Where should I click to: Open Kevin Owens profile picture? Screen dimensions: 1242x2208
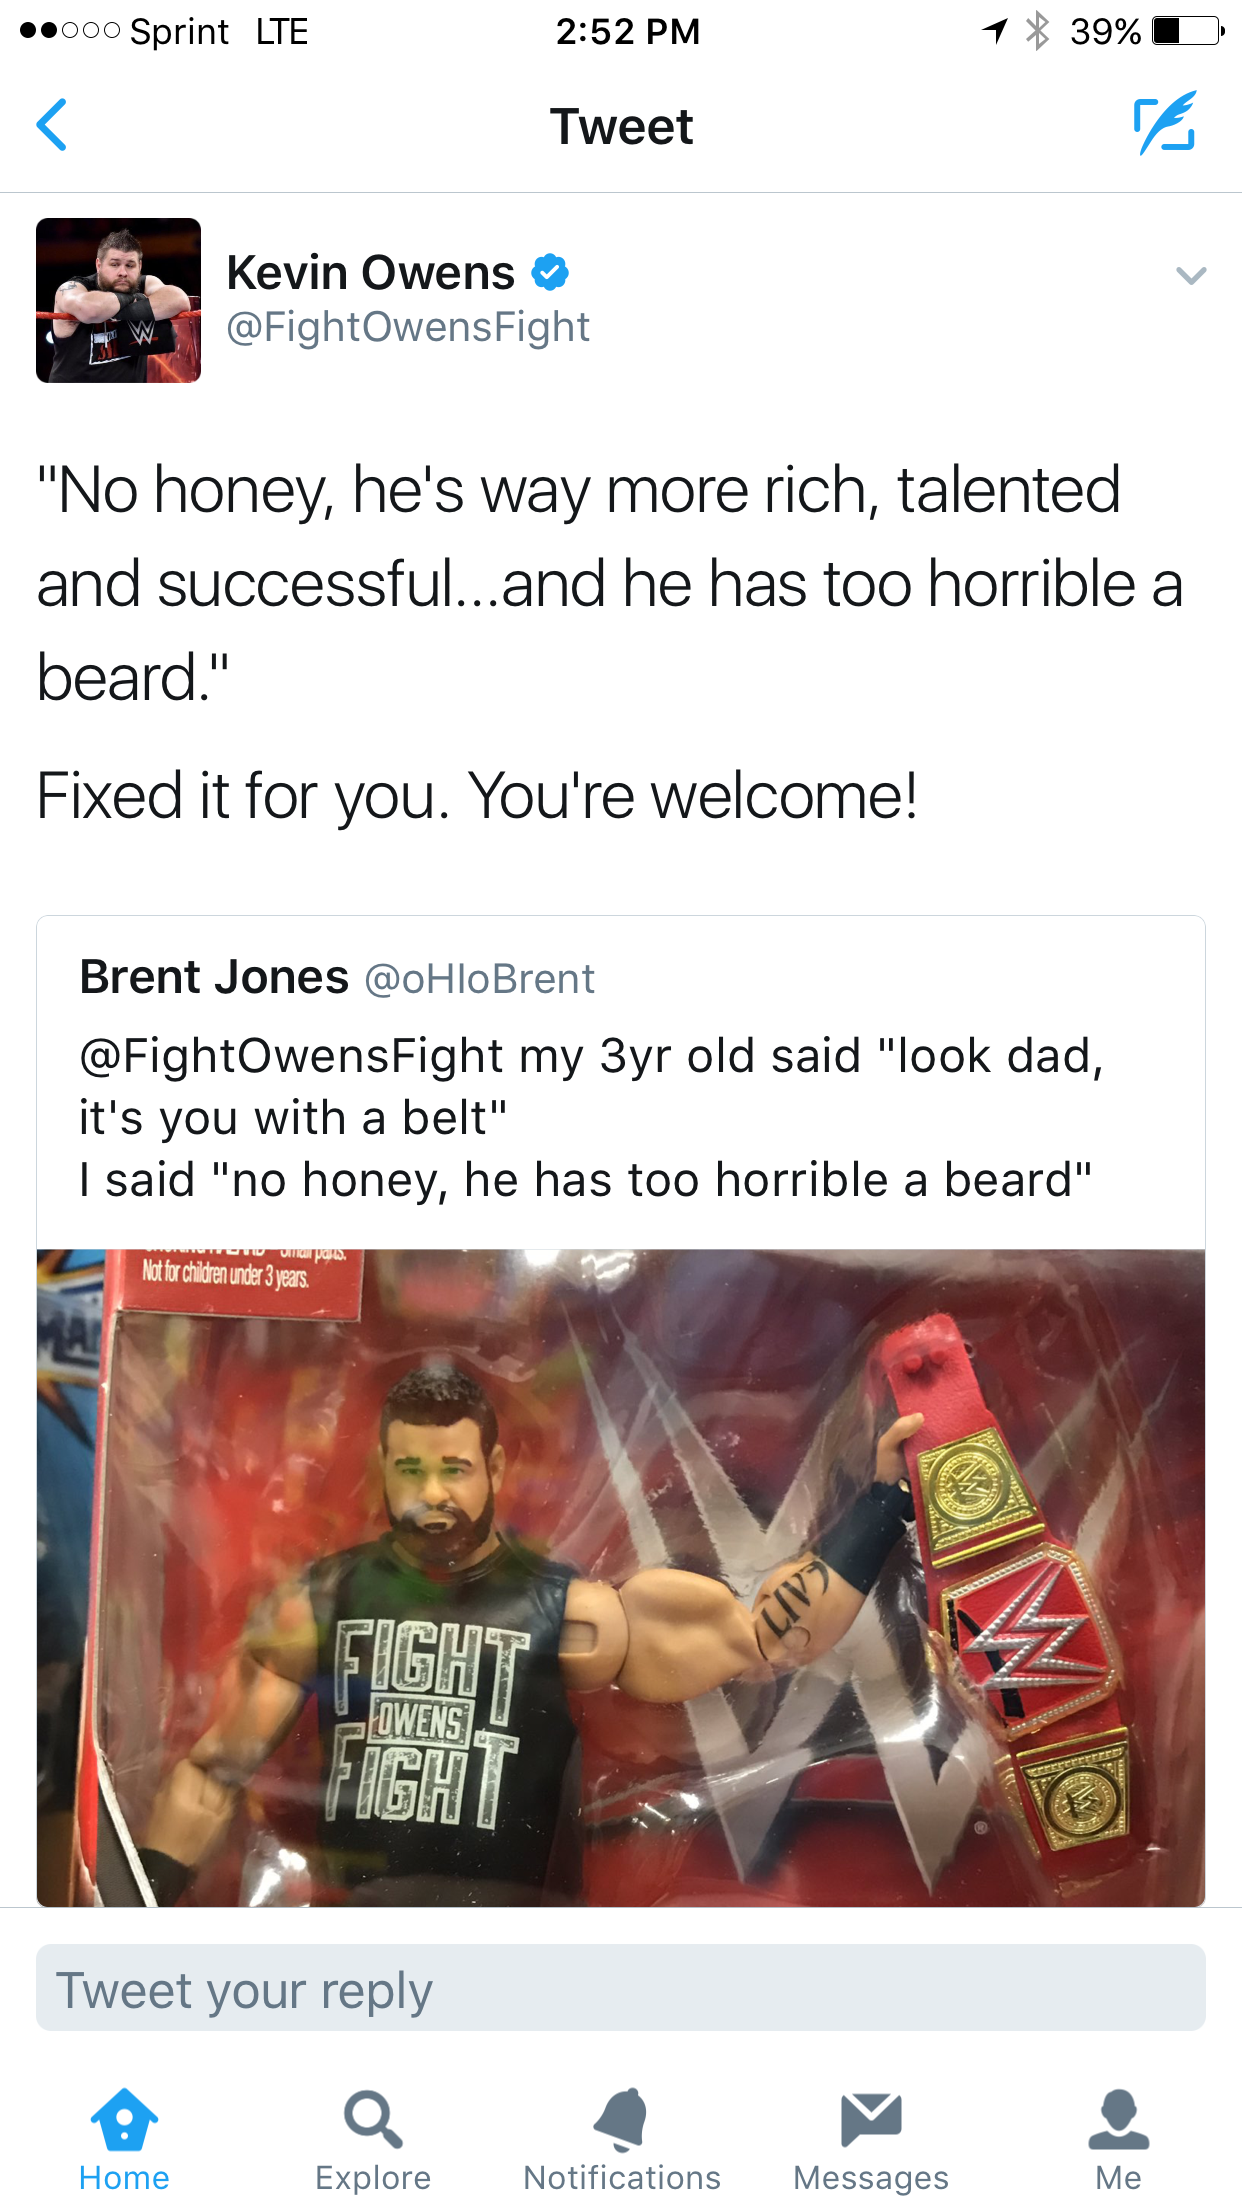[118, 300]
